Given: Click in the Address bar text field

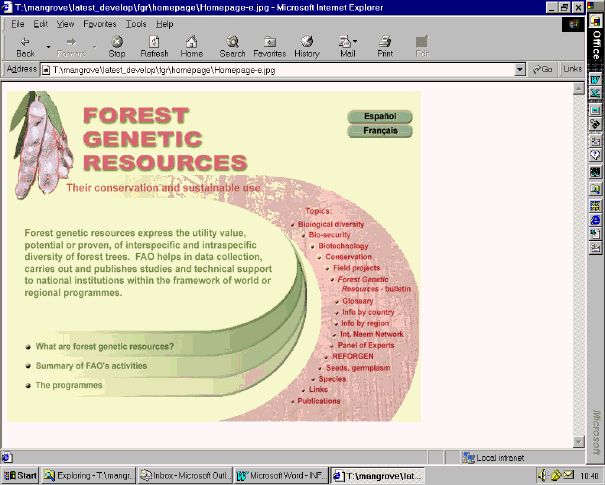Looking at the screenshot, I should (x=280, y=70).
